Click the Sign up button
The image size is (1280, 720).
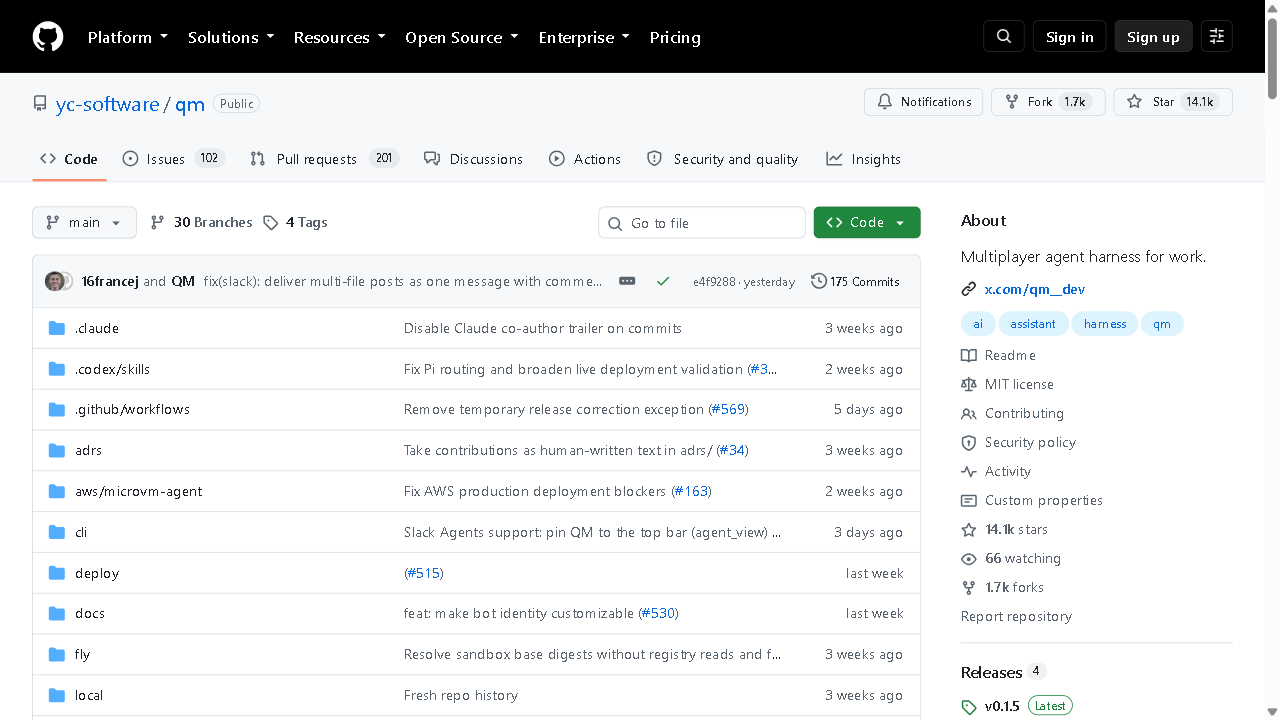[1153, 37]
